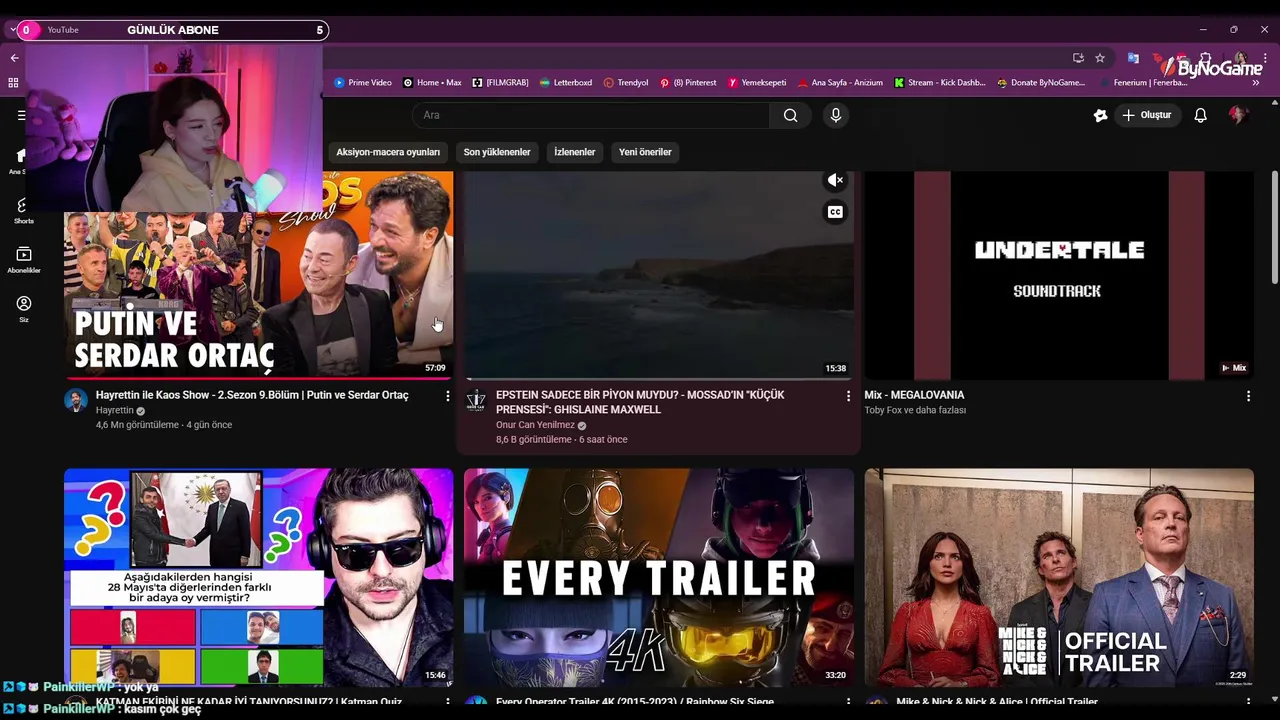
Task: Select İzlenenler filter chip
Action: pyautogui.click(x=575, y=152)
